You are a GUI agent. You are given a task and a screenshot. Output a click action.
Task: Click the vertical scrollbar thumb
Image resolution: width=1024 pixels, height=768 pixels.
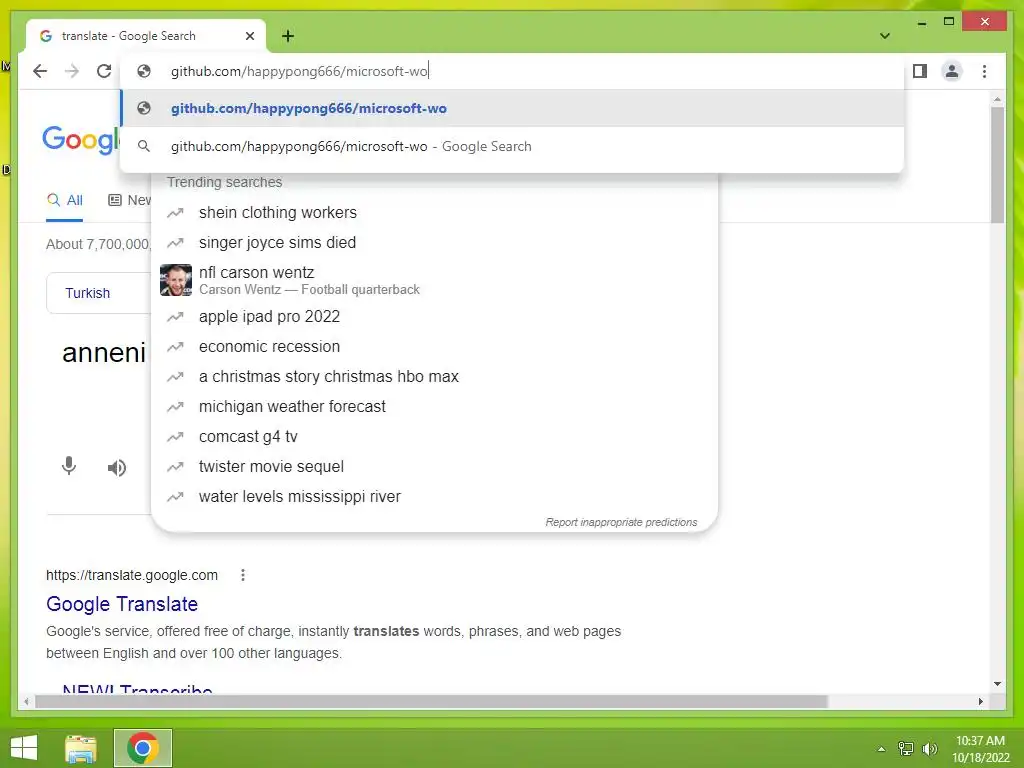pyautogui.click(x=997, y=165)
